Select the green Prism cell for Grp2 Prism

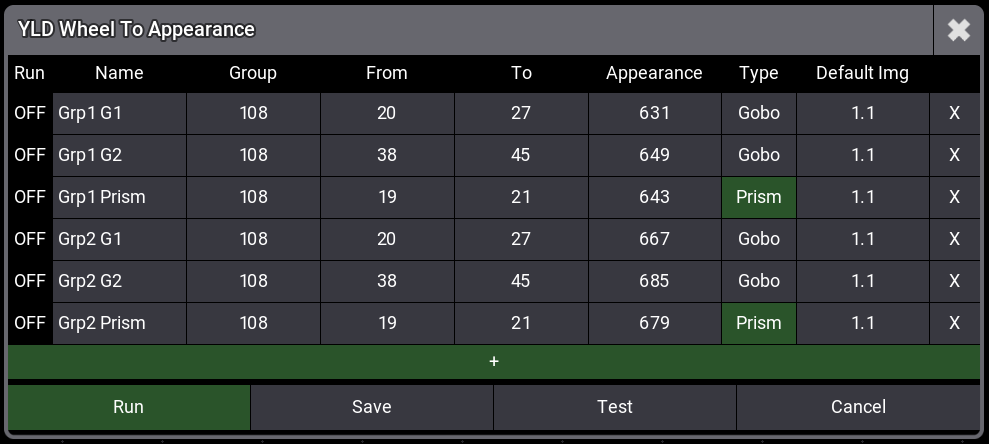pyautogui.click(x=758, y=323)
